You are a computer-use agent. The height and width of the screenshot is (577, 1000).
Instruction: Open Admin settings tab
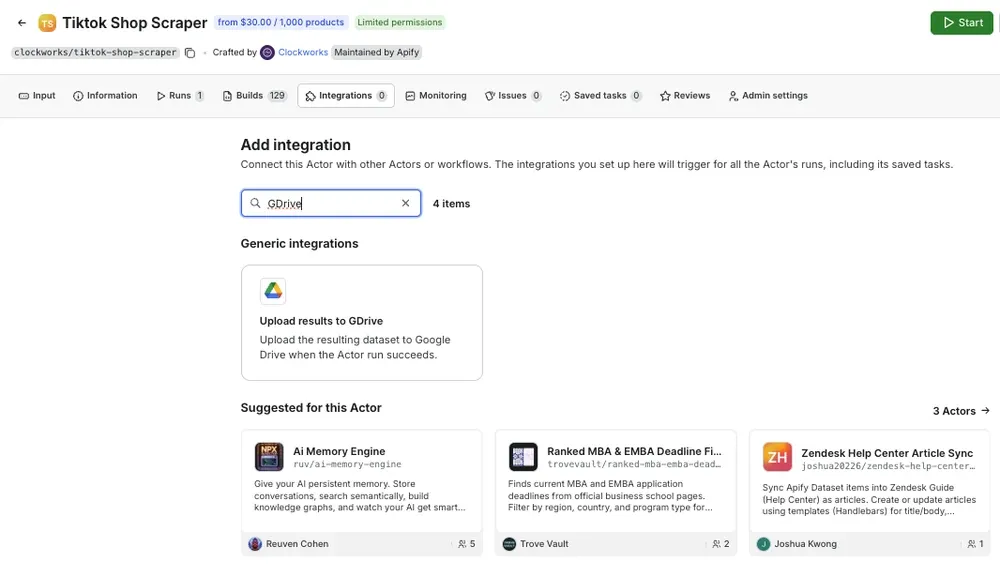(768, 96)
